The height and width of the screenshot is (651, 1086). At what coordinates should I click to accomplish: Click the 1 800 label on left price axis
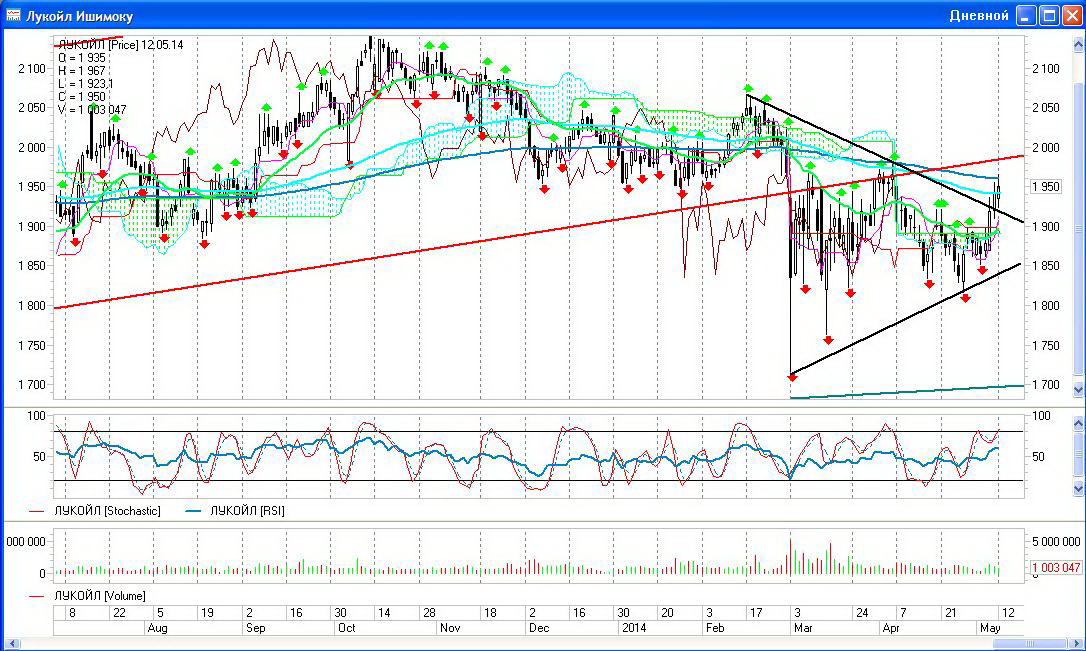[x=31, y=305]
